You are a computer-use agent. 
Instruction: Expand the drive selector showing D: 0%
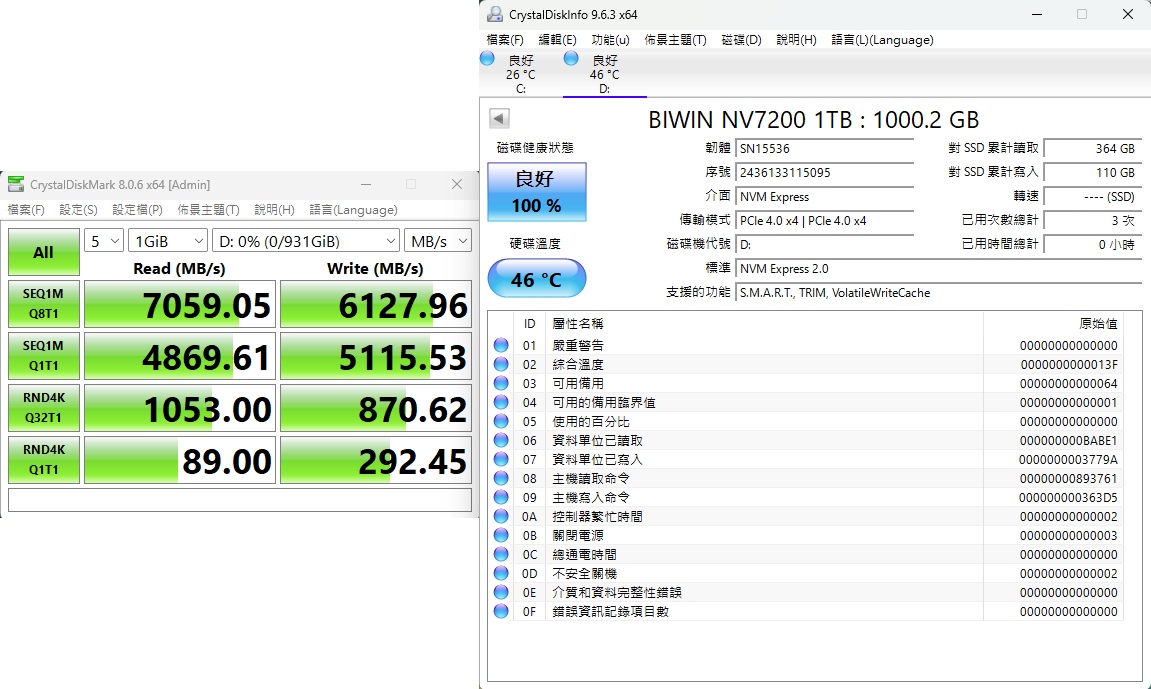306,241
